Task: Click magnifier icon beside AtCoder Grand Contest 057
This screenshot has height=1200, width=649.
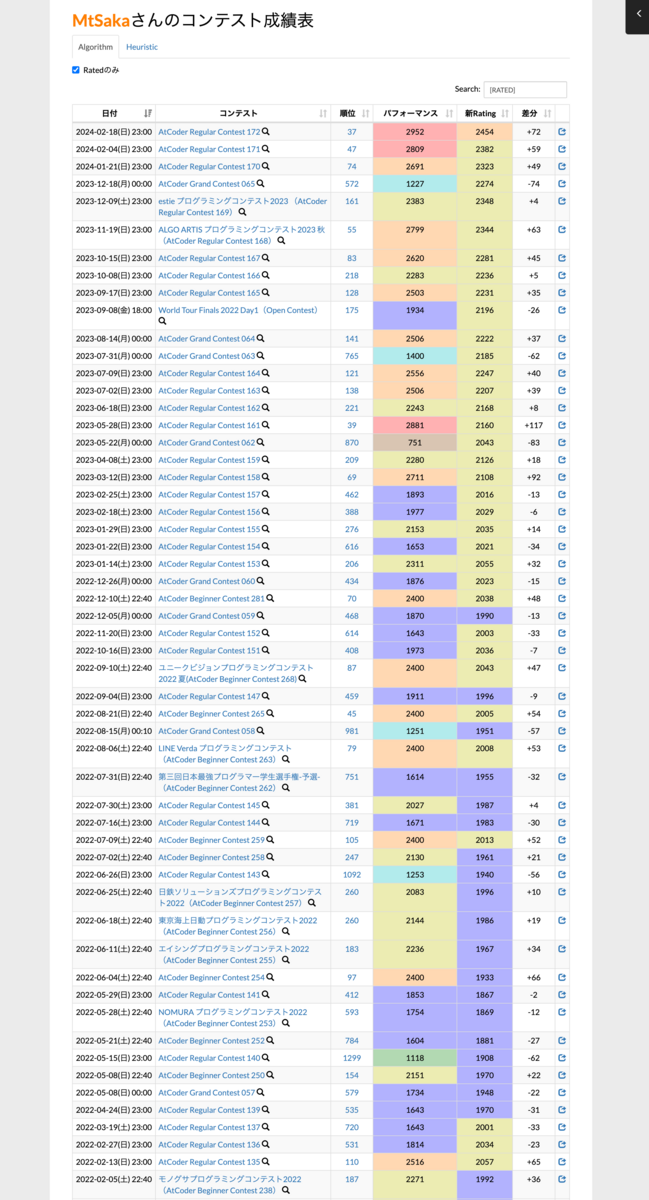Action: coord(261,1092)
